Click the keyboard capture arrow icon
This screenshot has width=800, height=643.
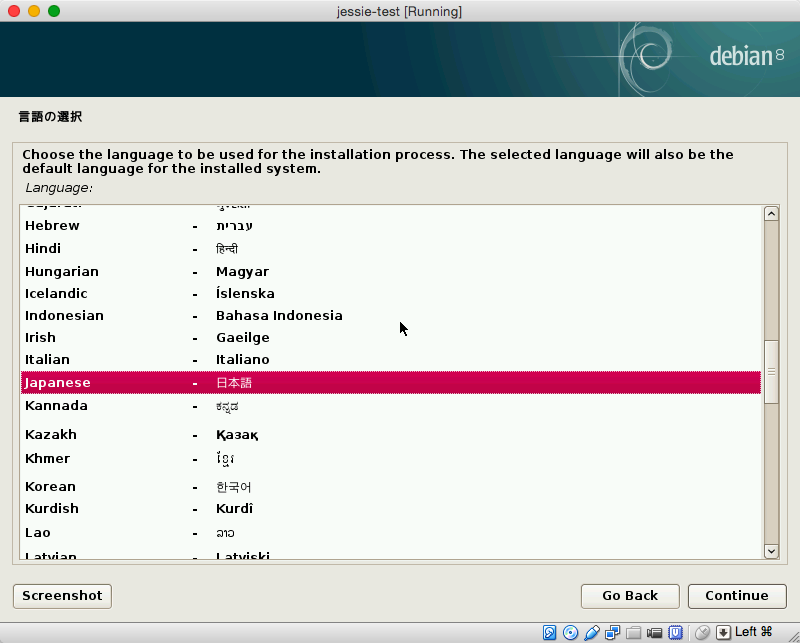pos(723,633)
